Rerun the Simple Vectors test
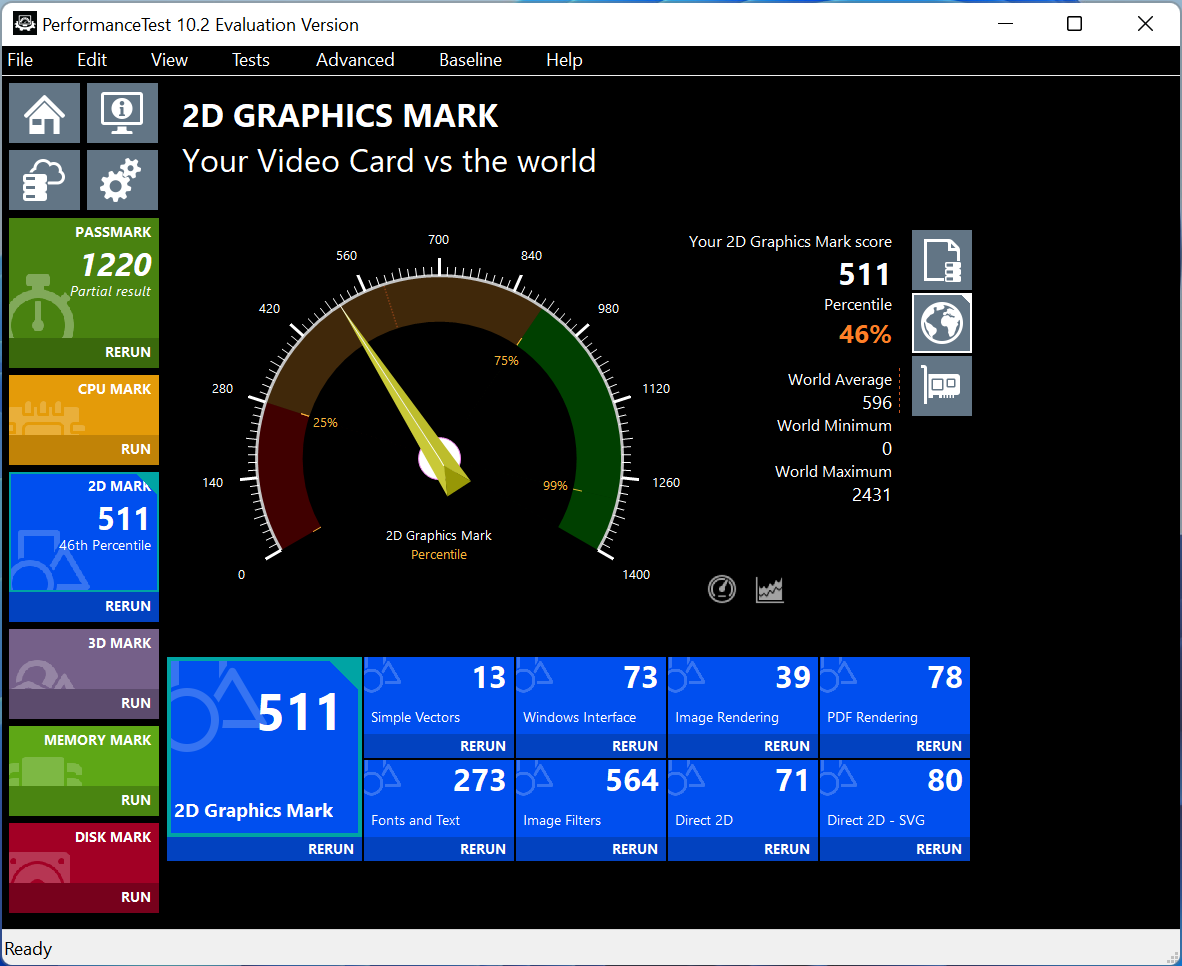This screenshot has width=1182, height=966. 482,746
